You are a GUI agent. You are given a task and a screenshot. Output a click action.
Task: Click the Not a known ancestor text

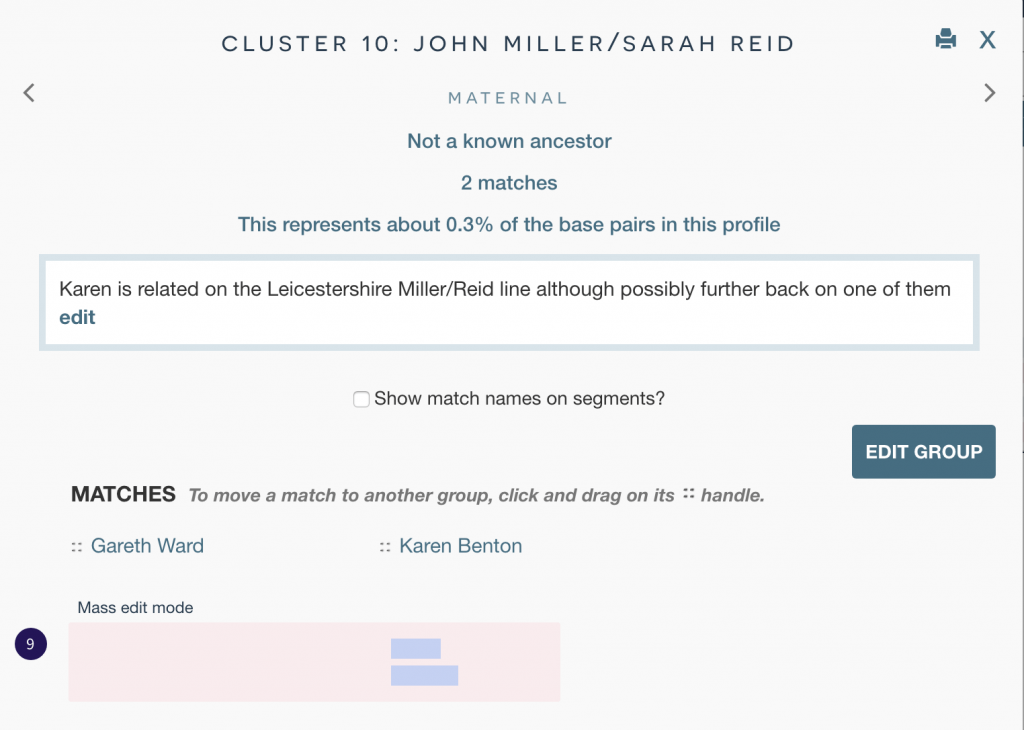pos(509,142)
